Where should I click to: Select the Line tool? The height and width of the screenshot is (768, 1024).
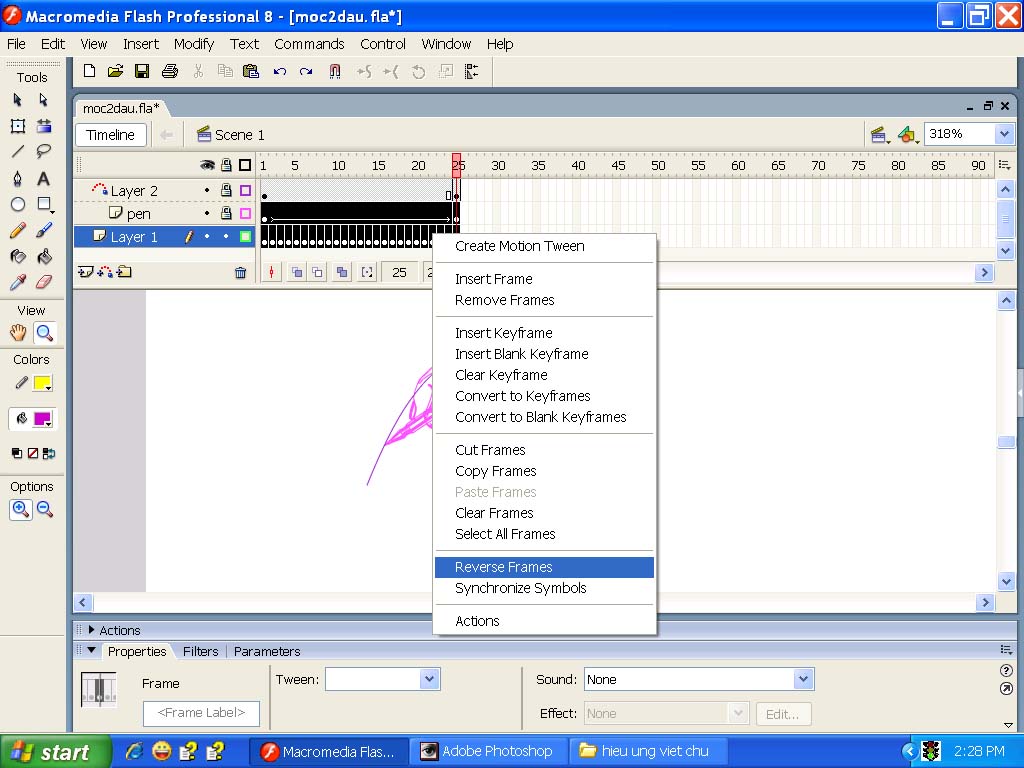tap(18, 152)
